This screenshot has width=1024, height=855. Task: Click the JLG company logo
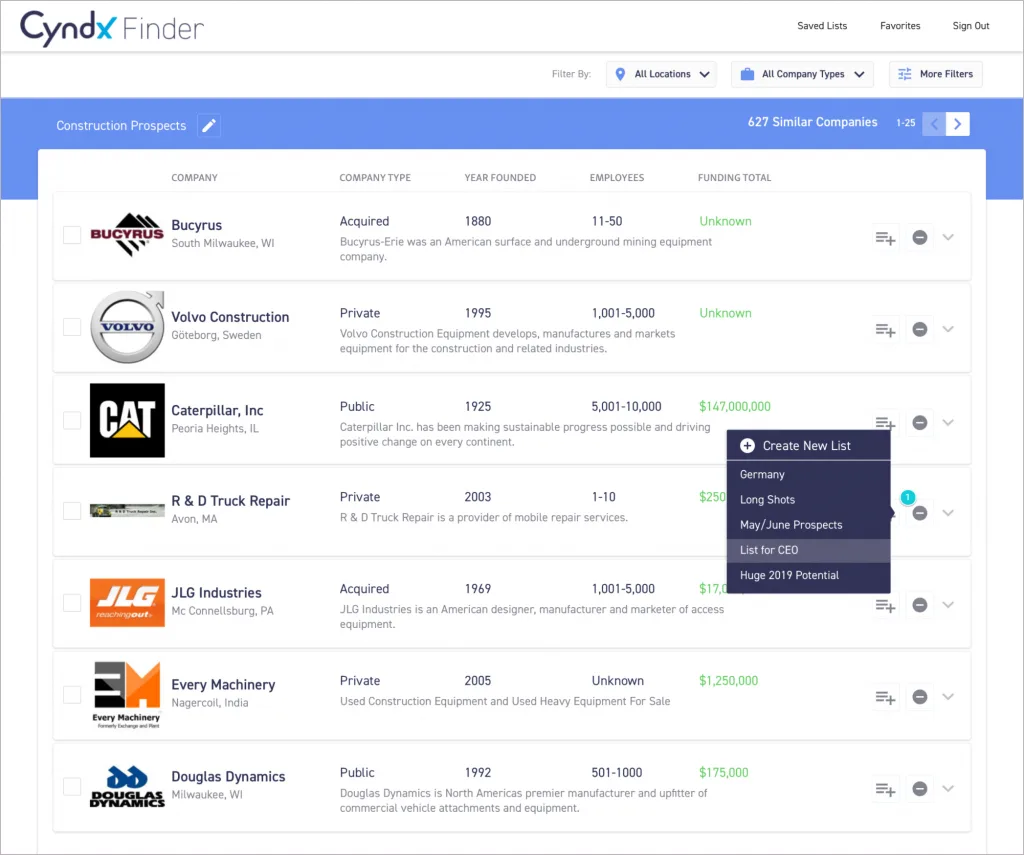[127, 602]
